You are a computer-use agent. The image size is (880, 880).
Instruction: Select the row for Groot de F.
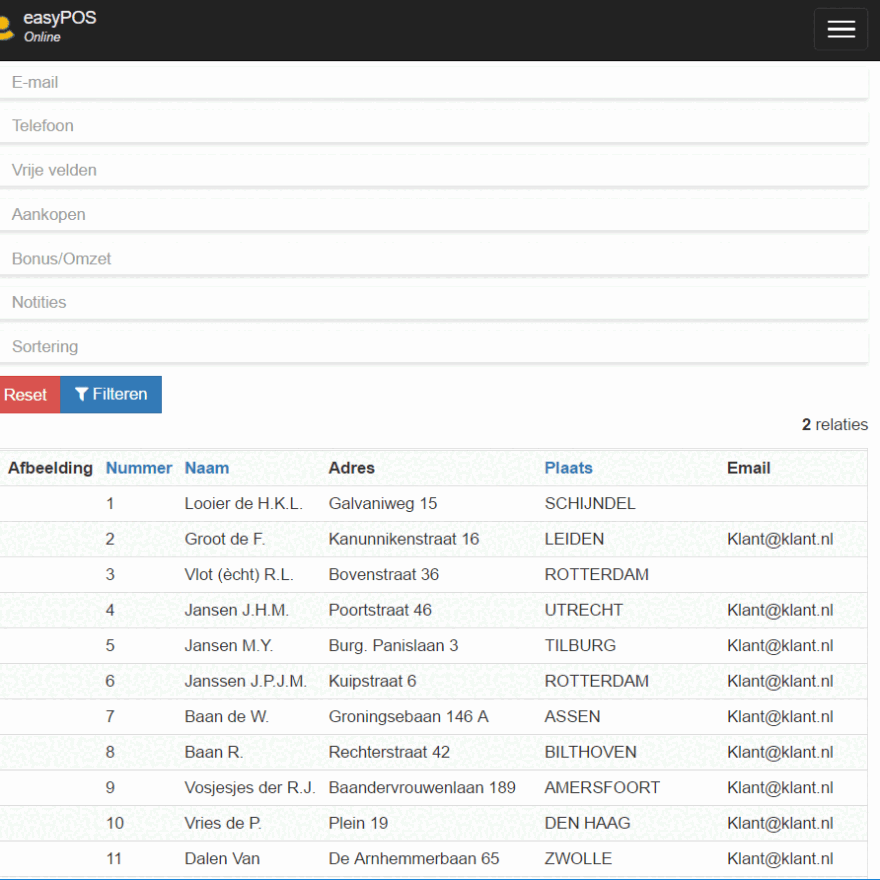coord(433,539)
